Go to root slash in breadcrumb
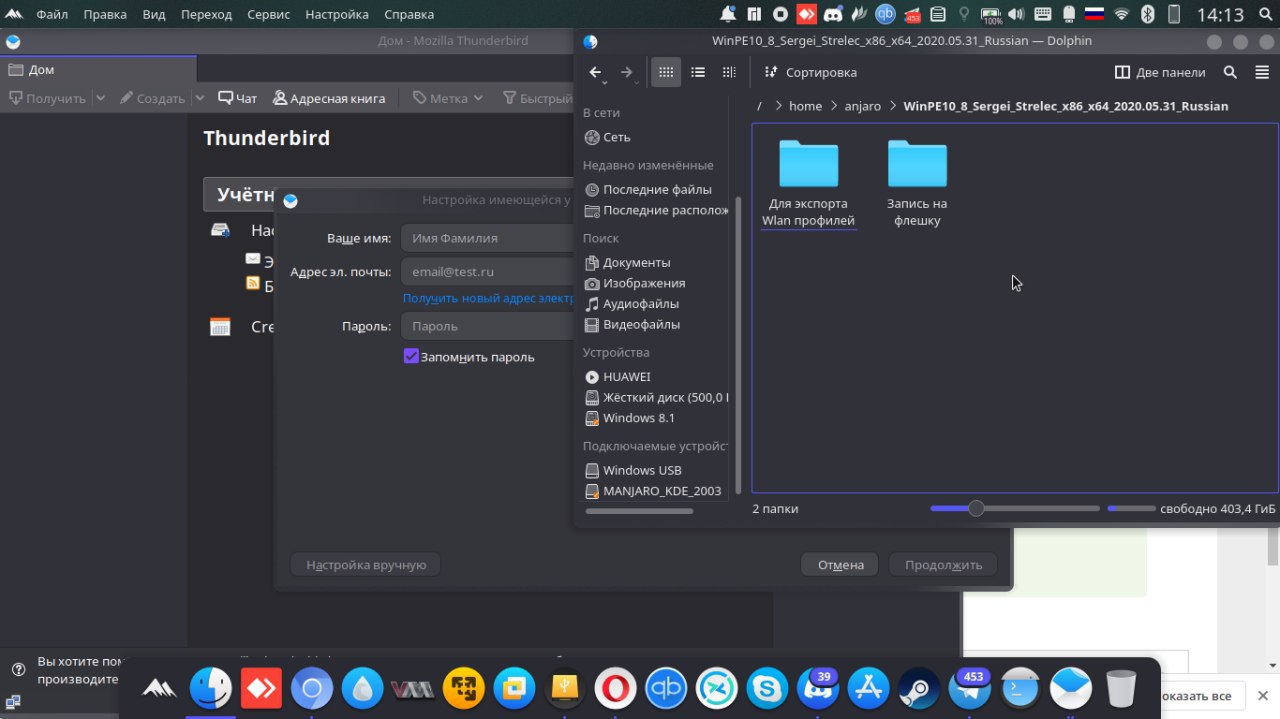The height and width of the screenshot is (719, 1280). coord(760,106)
